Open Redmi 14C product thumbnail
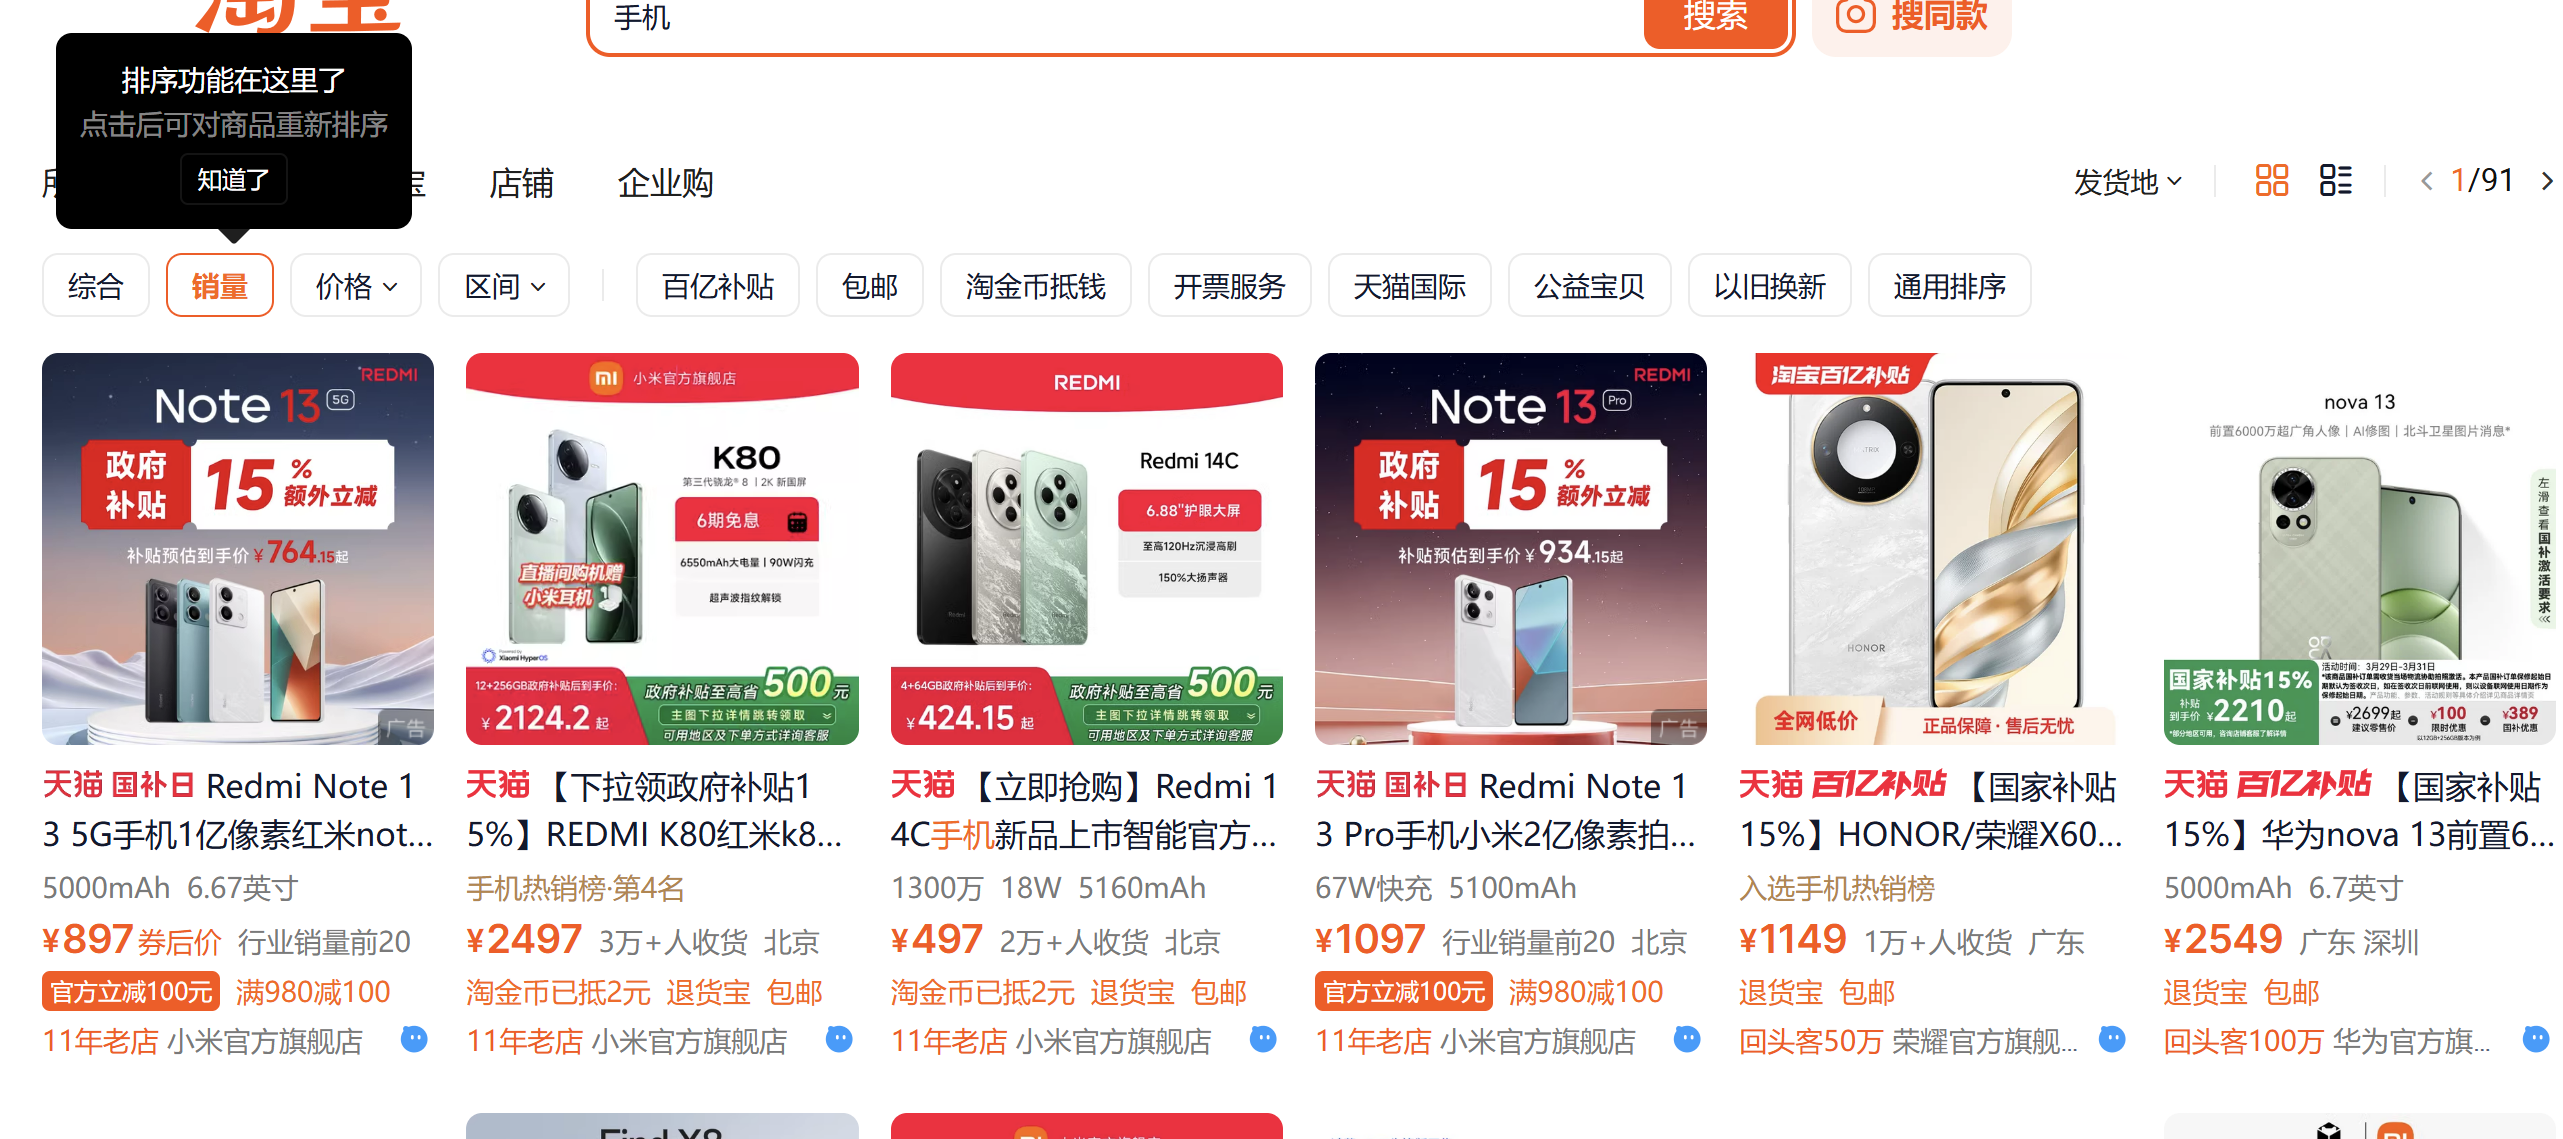The width and height of the screenshot is (2563, 1139). pos(1086,549)
